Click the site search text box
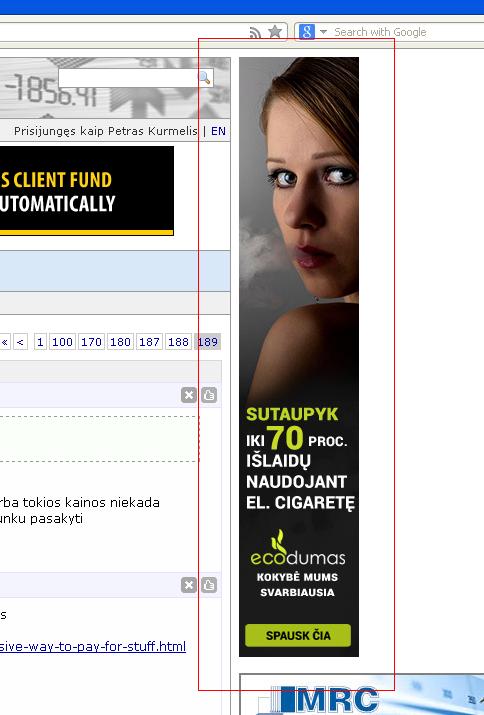Screen dimensions: 484x715 pyautogui.click(x=130, y=78)
